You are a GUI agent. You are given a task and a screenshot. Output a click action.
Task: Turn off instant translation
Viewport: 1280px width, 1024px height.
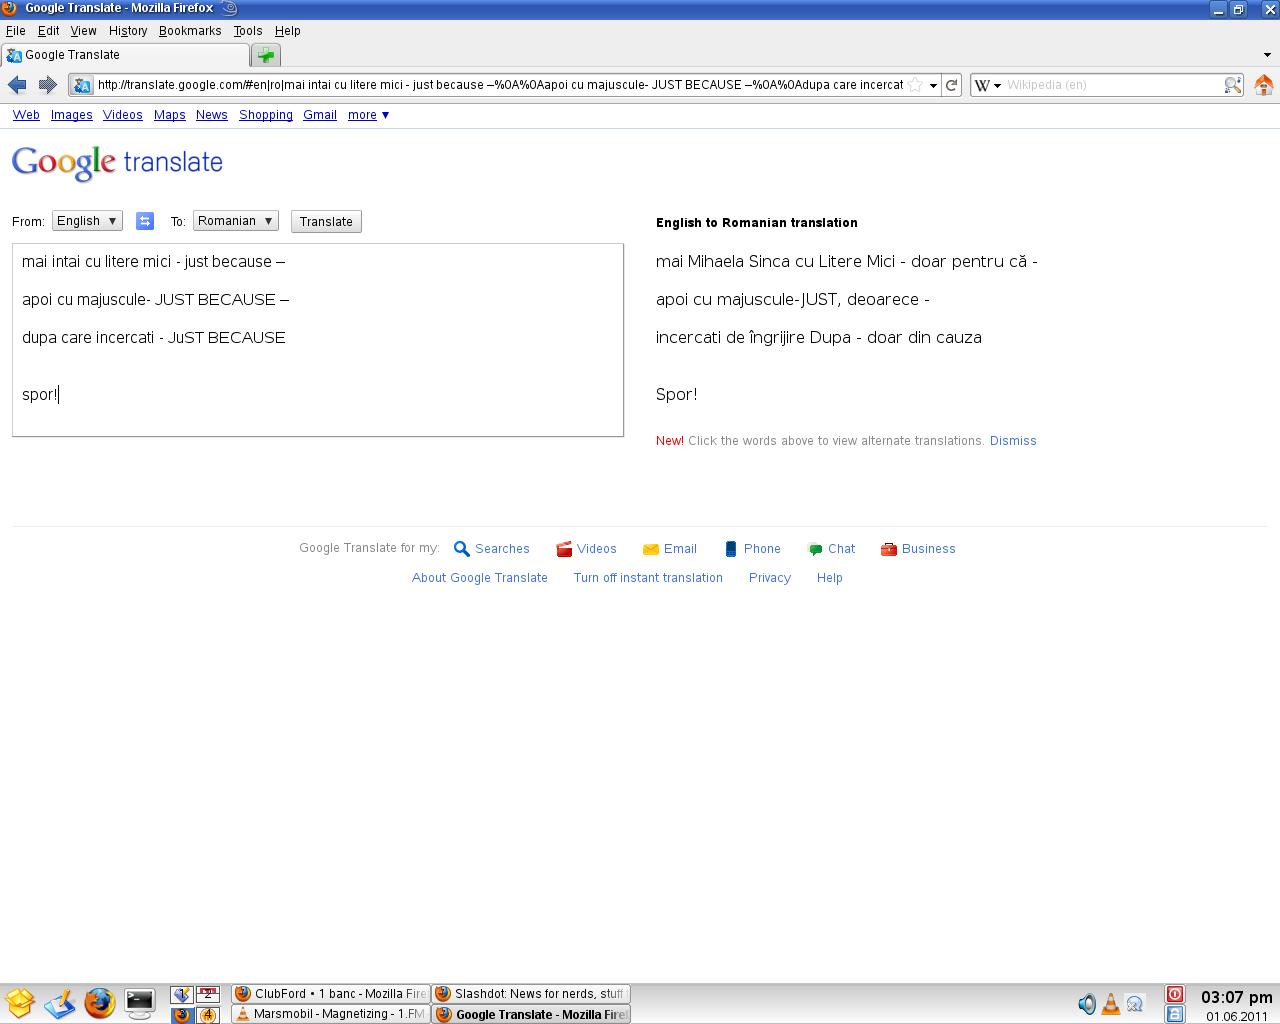(647, 578)
